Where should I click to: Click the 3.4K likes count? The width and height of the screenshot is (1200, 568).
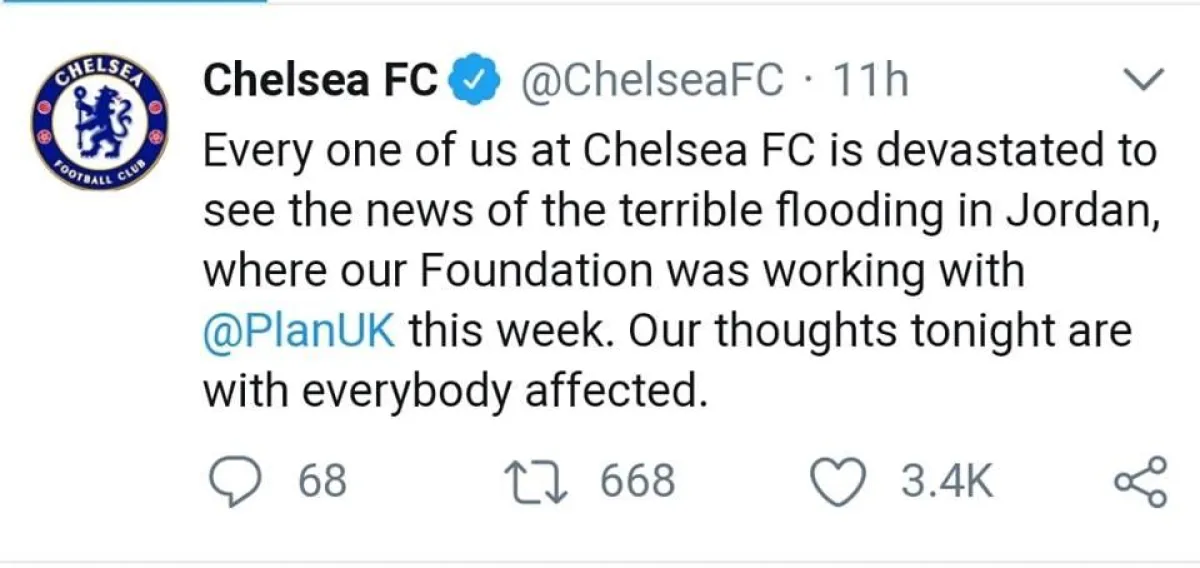point(946,482)
